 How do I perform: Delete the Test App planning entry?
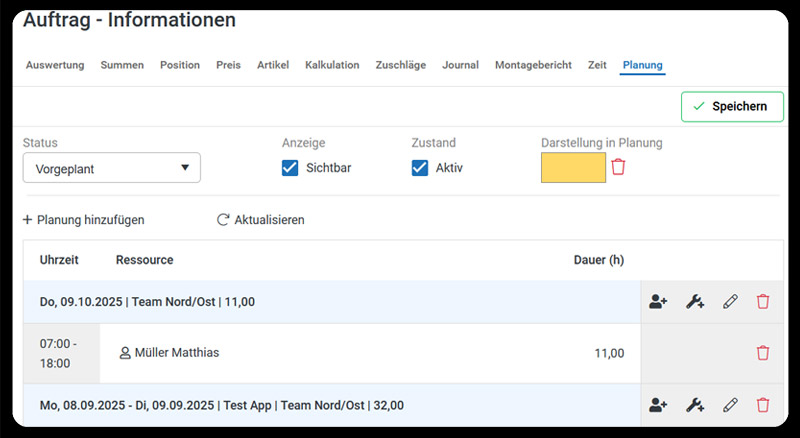pos(763,405)
